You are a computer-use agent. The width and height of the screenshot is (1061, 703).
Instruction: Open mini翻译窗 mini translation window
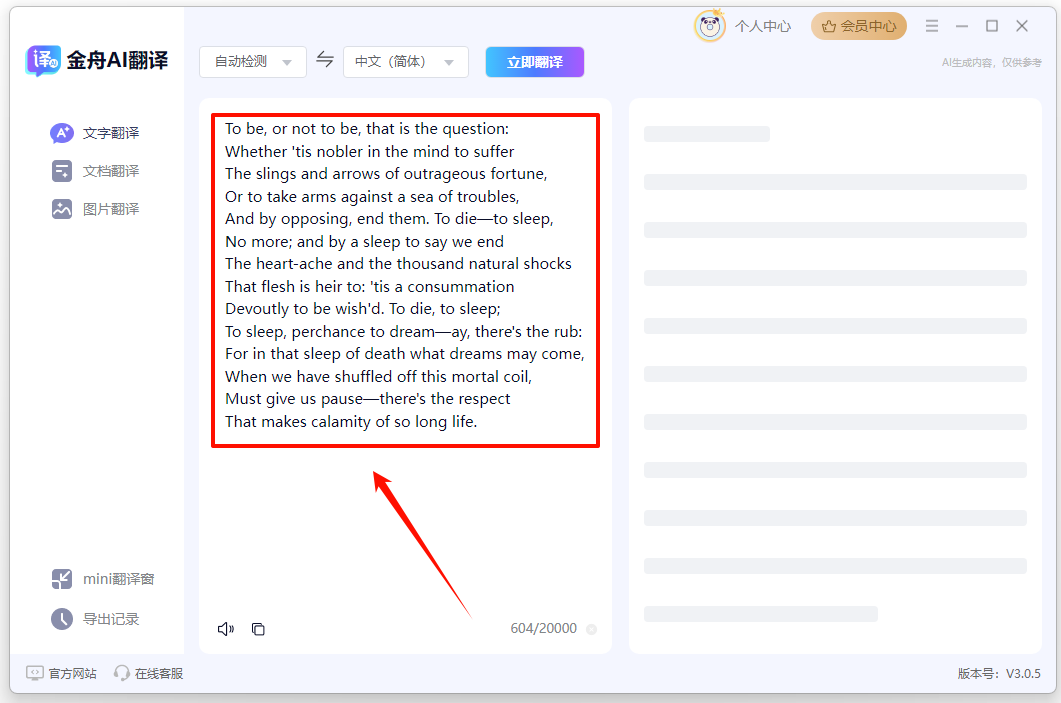(103, 579)
